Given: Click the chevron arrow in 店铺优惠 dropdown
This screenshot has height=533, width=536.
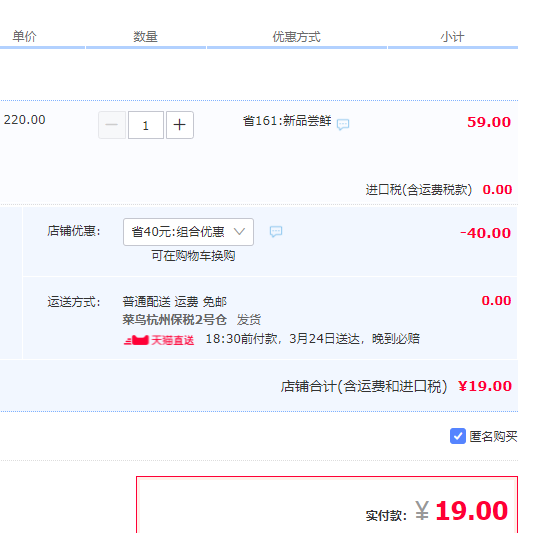Looking at the screenshot, I should 239,231.
